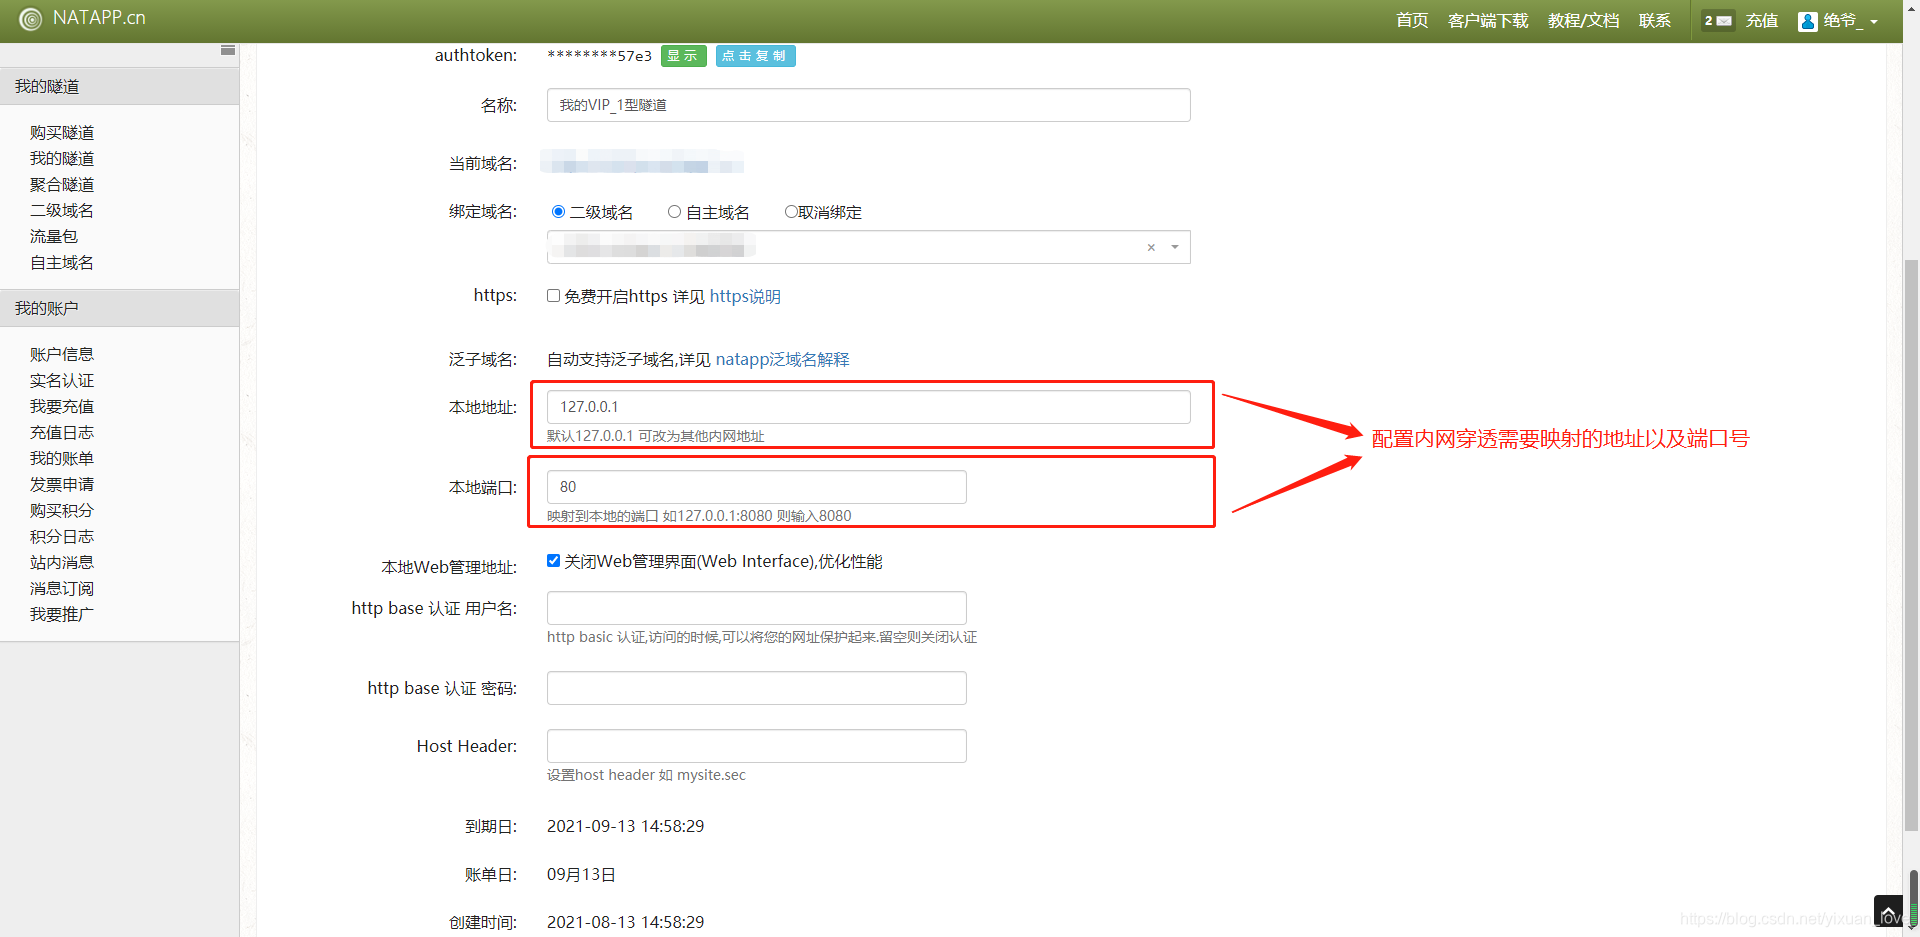The width and height of the screenshot is (1920, 937).
Task: Click 本地地址 field with 127.0.0.1
Action: [x=868, y=407]
